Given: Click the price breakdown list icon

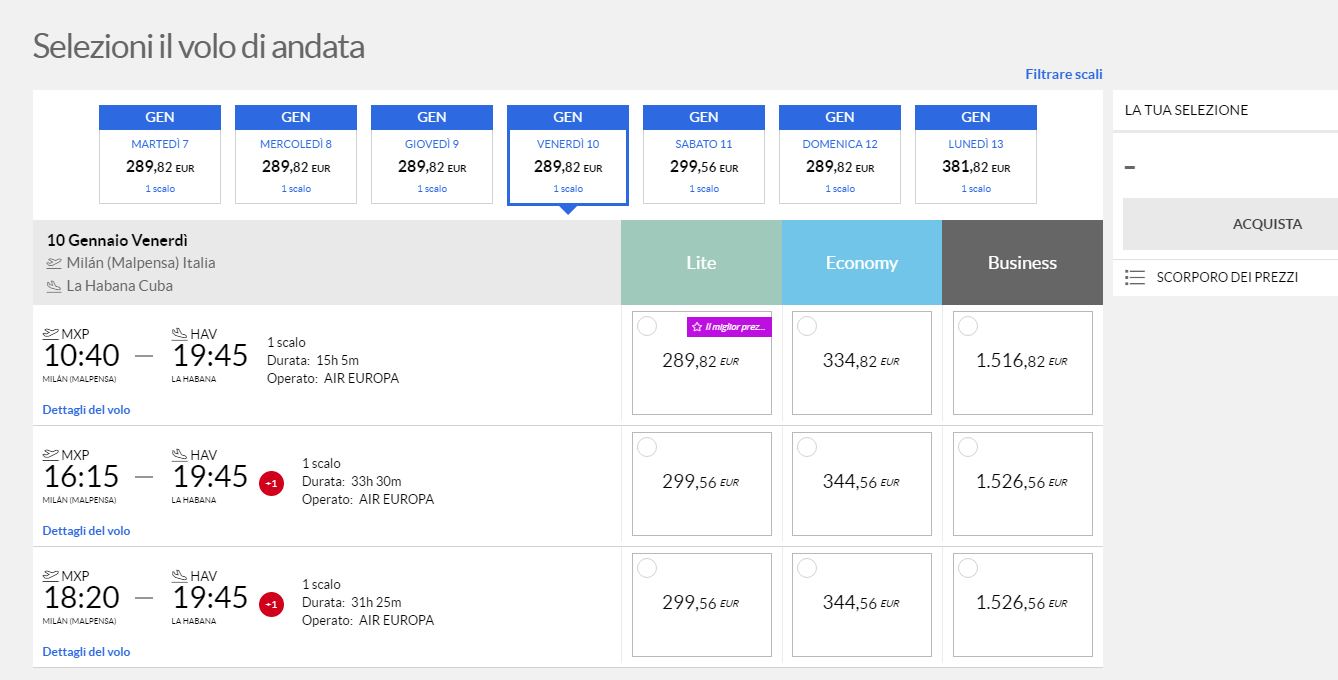Looking at the screenshot, I should point(1134,277).
